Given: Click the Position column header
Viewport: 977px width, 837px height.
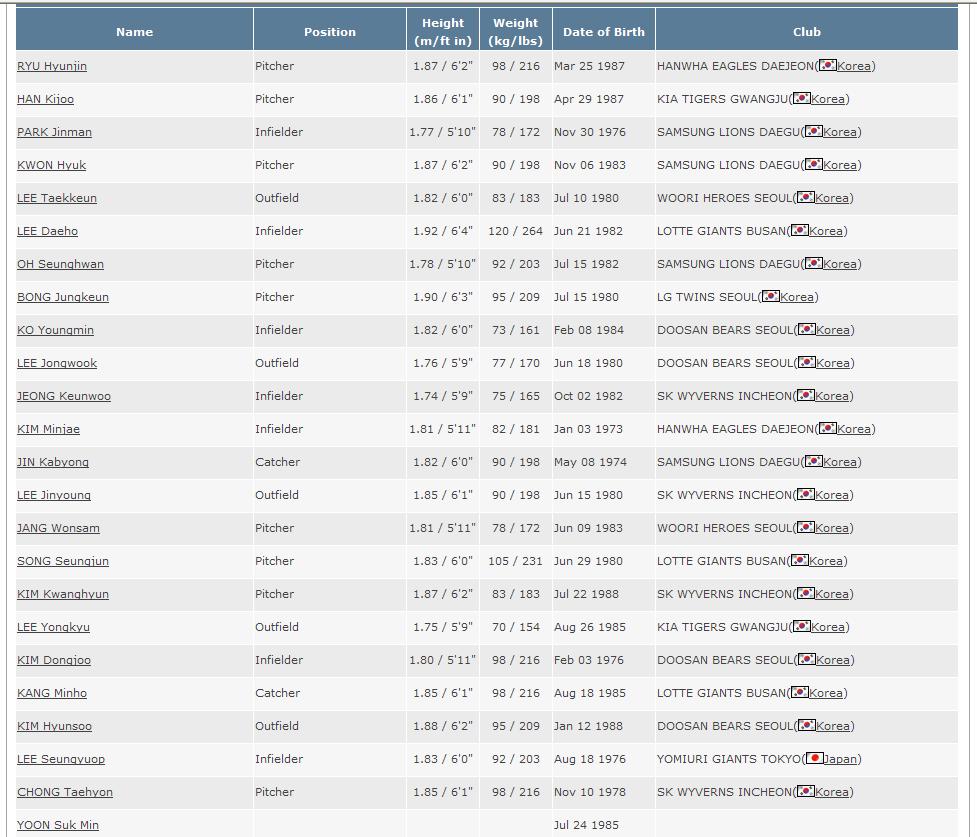Looking at the screenshot, I should 330,31.
